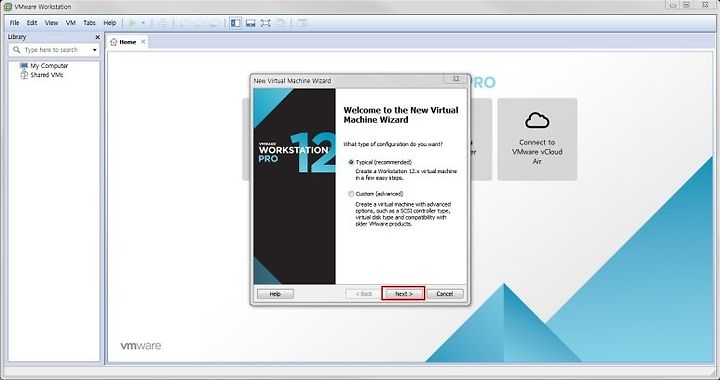Viewport: 720px width, 380px height.
Task: Click 'What type of configuration do you want?' text
Action: click(x=393, y=144)
